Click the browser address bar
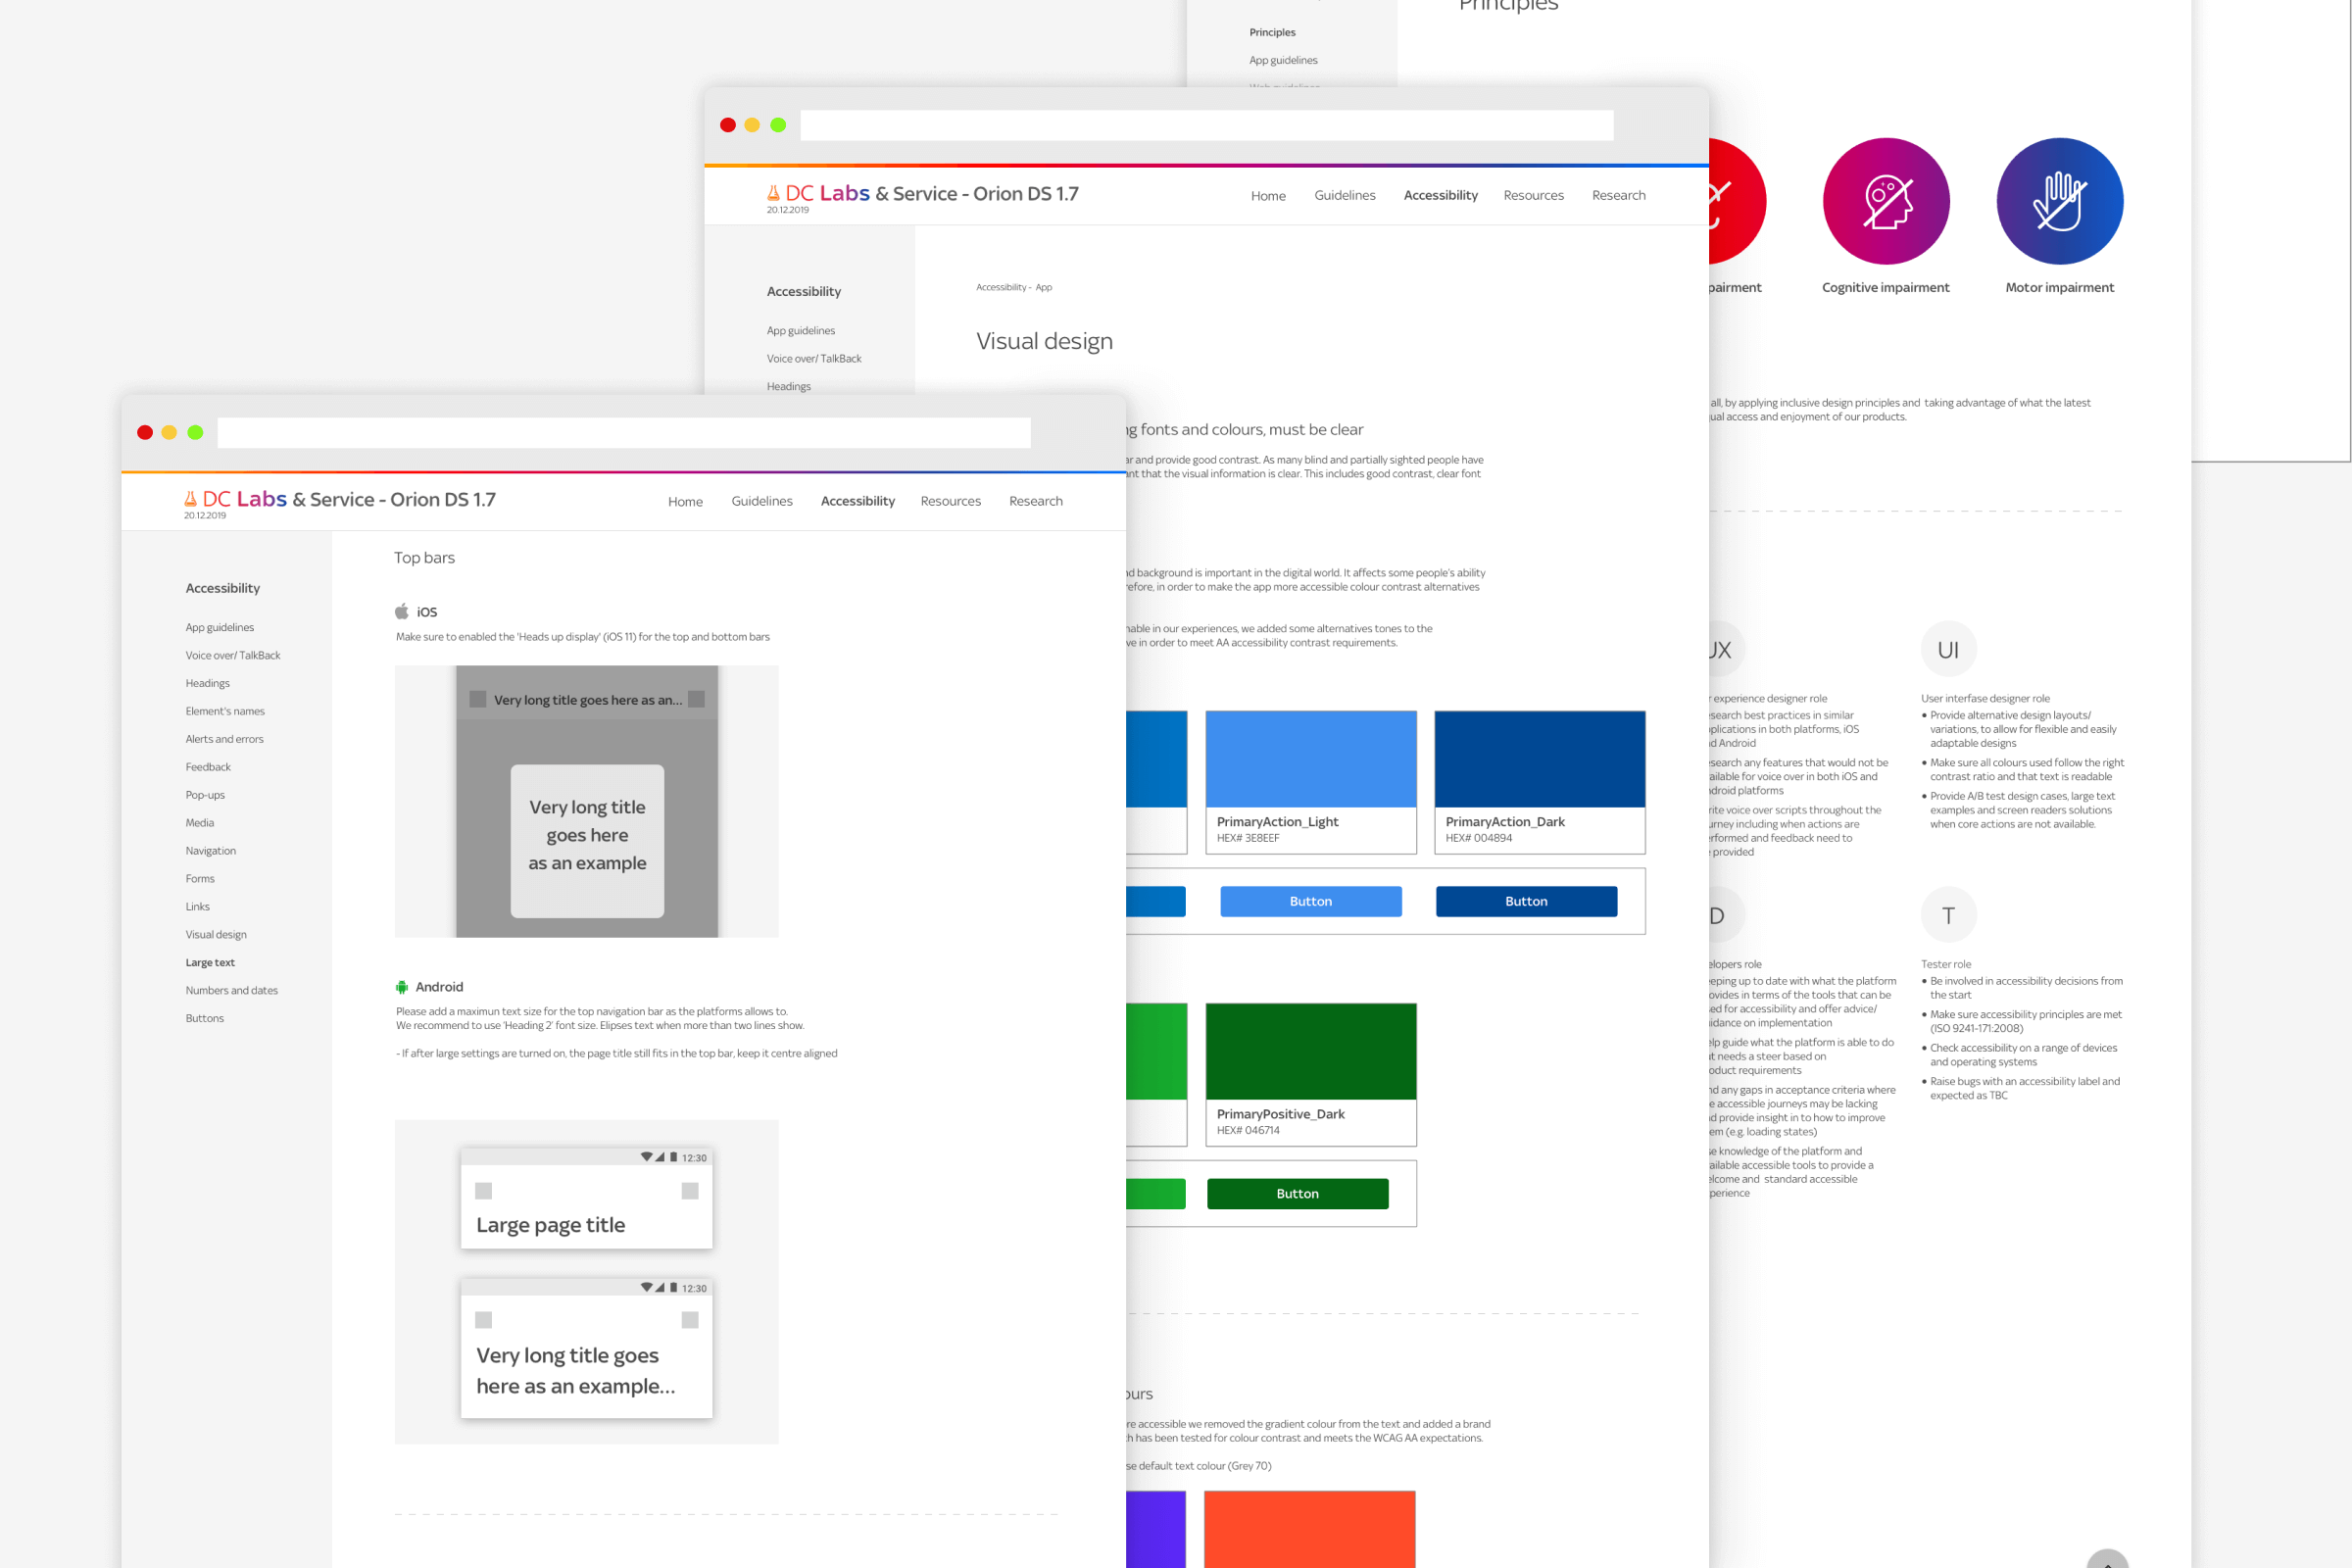The width and height of the screenshot is (2352, 1568). pos(625,432)
